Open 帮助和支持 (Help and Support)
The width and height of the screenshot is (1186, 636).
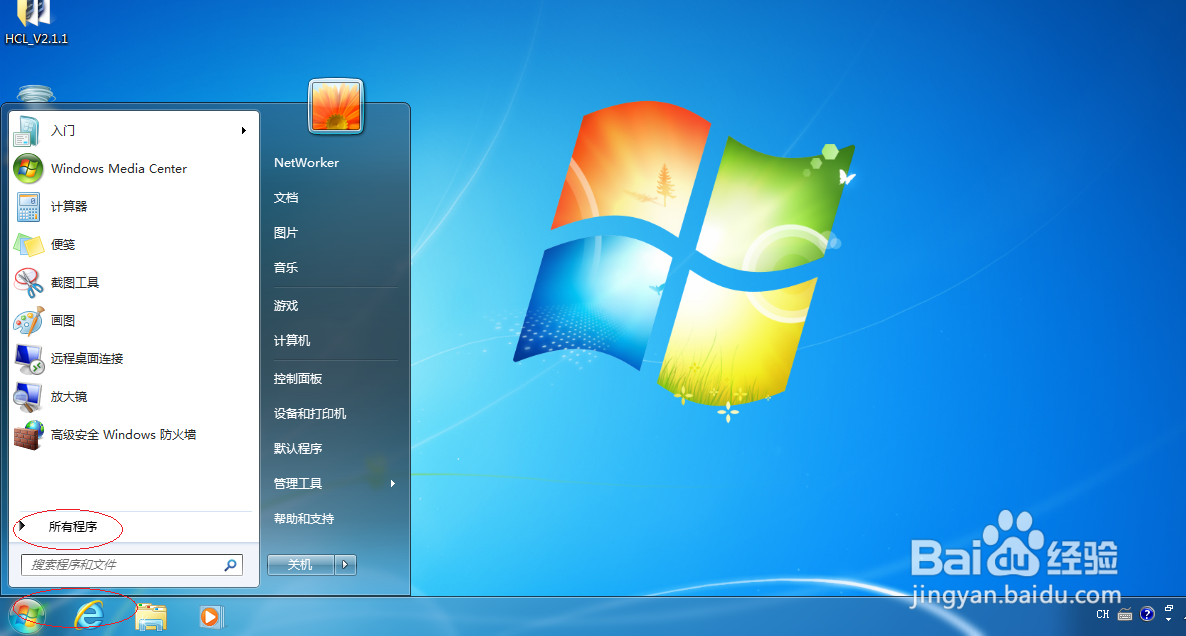tap(304, 519)
